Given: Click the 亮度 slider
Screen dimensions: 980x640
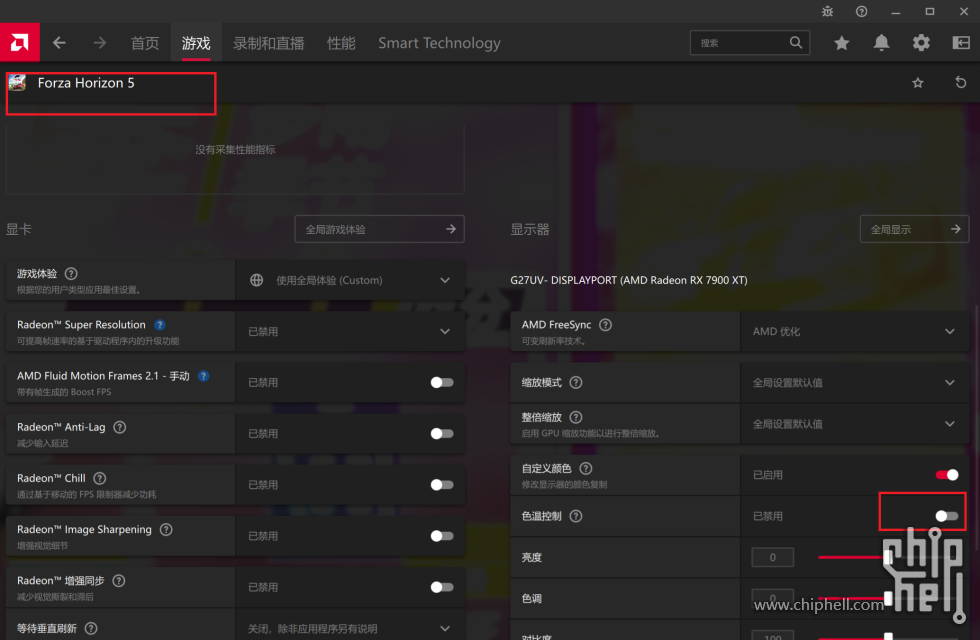Looking at the screenshot, I should click(888, 557).
